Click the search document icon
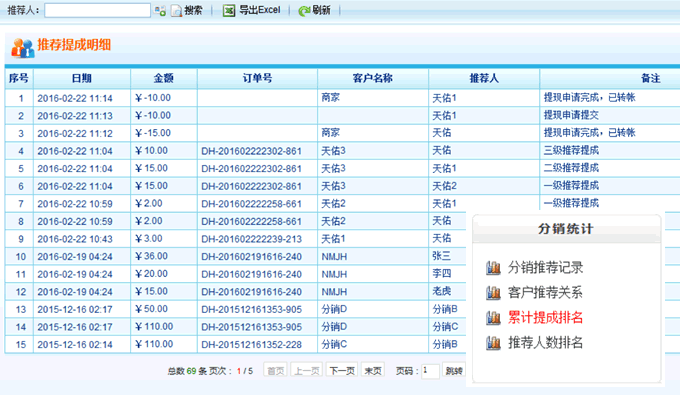The height and width of the screenshot is (395, 680). click(x=176, y=11)
